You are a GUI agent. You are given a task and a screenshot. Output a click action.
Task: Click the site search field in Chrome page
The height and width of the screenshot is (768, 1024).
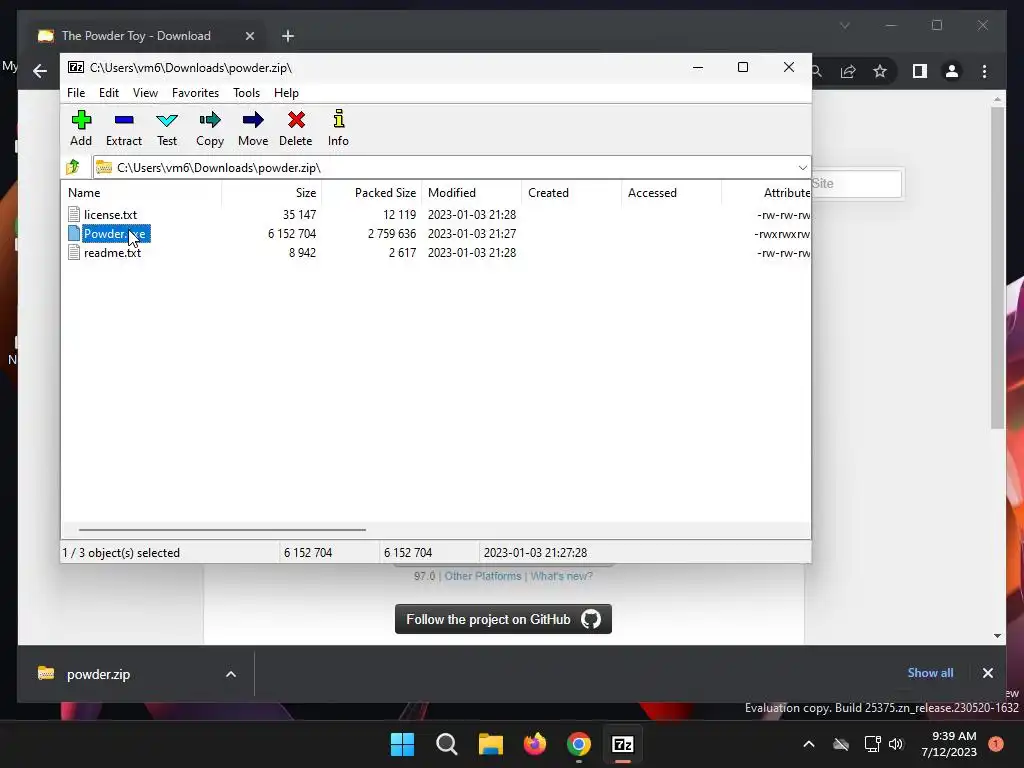[x=856, y=184]
